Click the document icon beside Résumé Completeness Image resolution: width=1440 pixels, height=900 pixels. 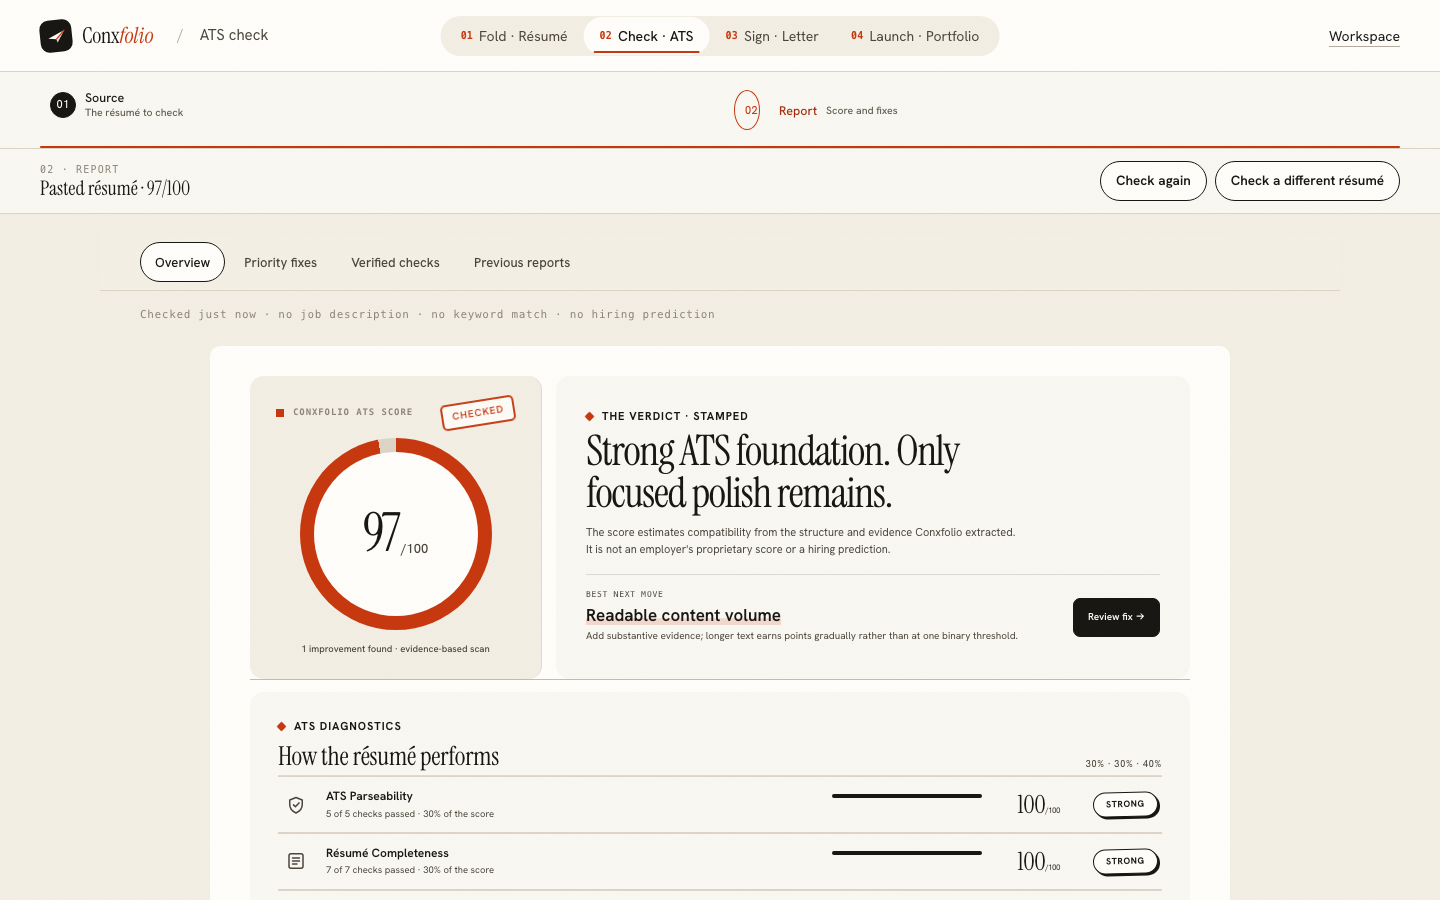(296, 861)
